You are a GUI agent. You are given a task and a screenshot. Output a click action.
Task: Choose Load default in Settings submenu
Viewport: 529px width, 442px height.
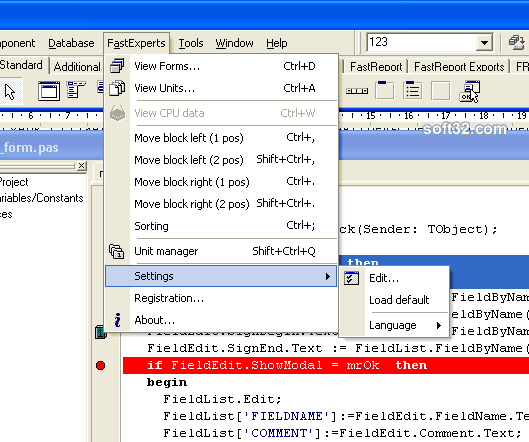tap(394, 300)
